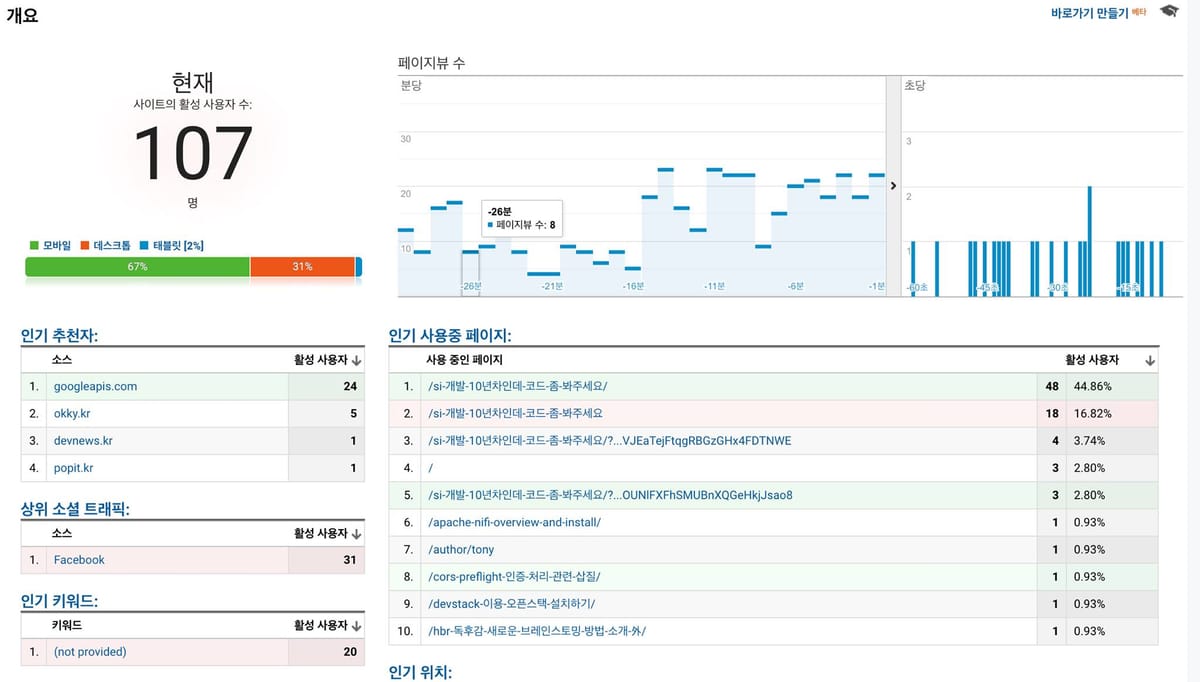1200x682 pixels.
Task: Open /apache-nifi-overview-and-install/ page link
Action: pyautogui.click(x=514, y=522)
